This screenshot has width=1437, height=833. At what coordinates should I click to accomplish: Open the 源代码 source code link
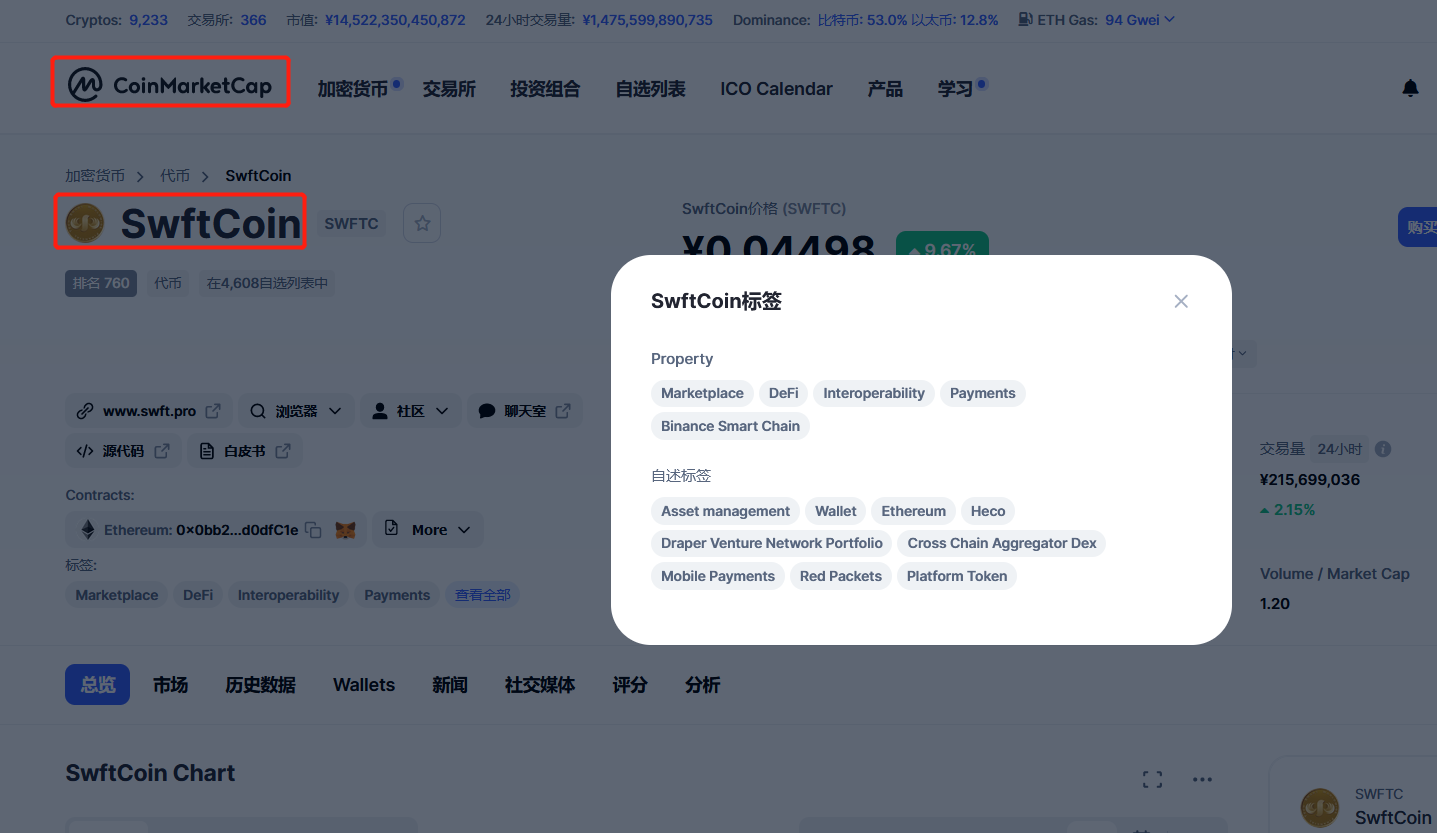pos(123,451)
